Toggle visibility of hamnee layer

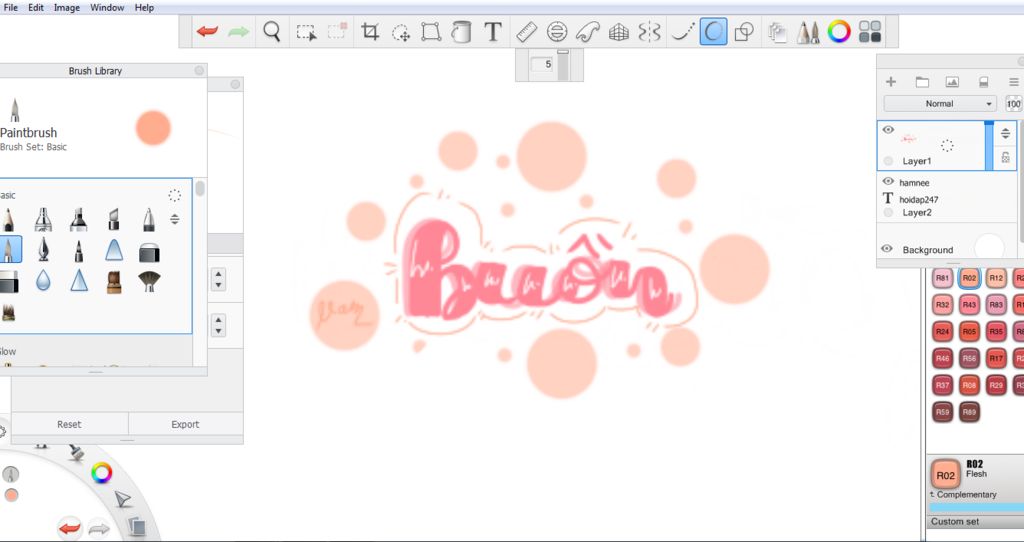coord(888,182)
